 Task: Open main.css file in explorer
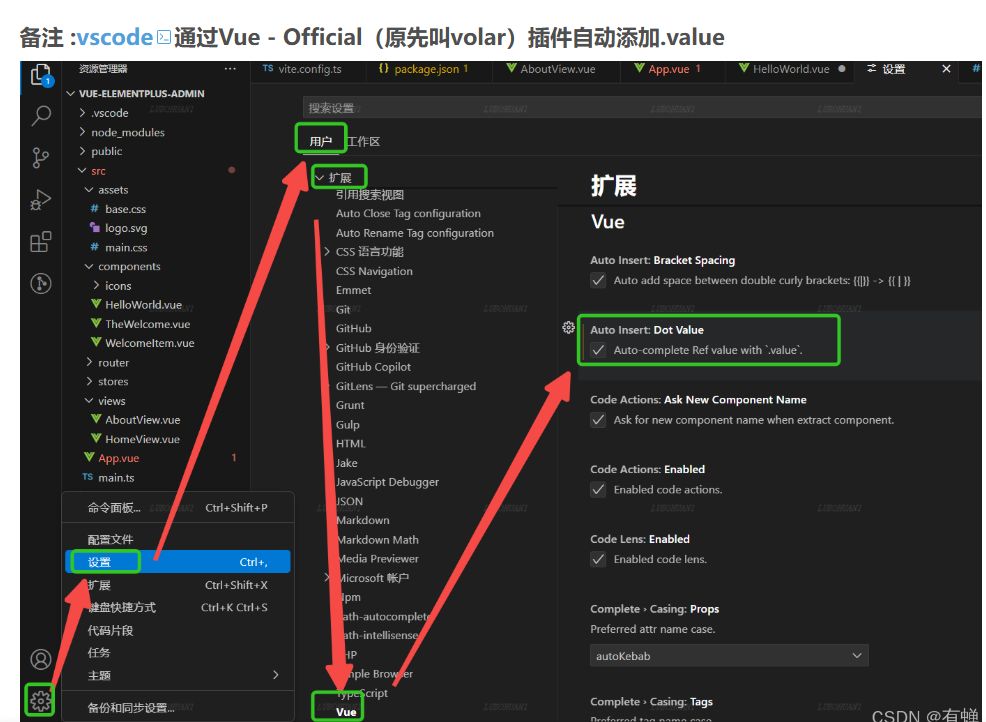click(126, 247)
